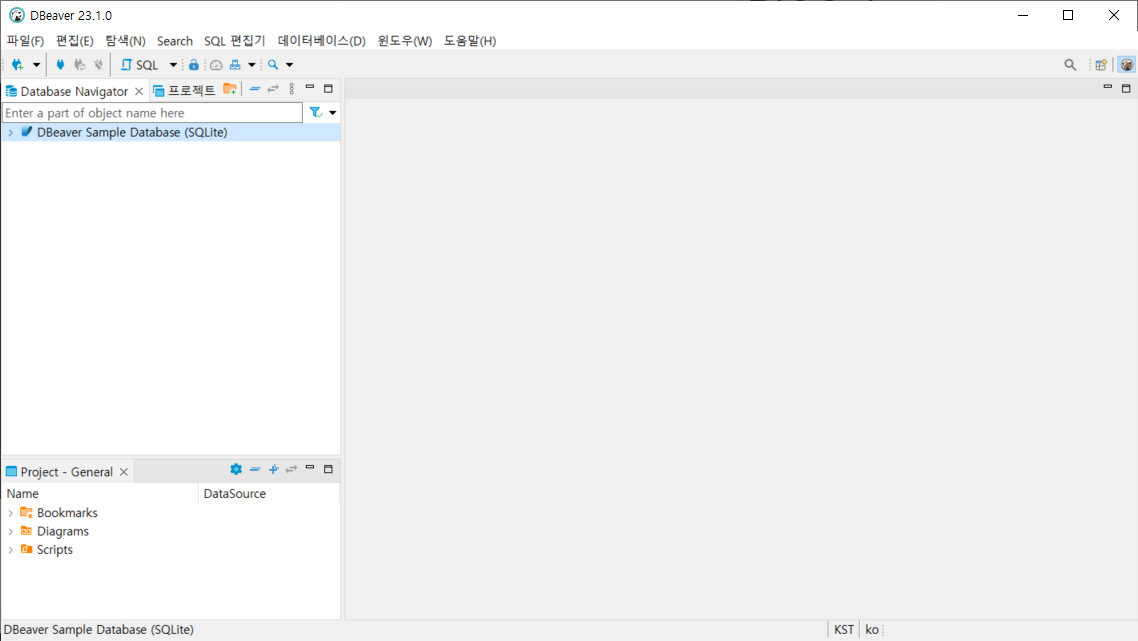
Task: Click the Open Perspective icon
Action: [x=1101, y=65]
